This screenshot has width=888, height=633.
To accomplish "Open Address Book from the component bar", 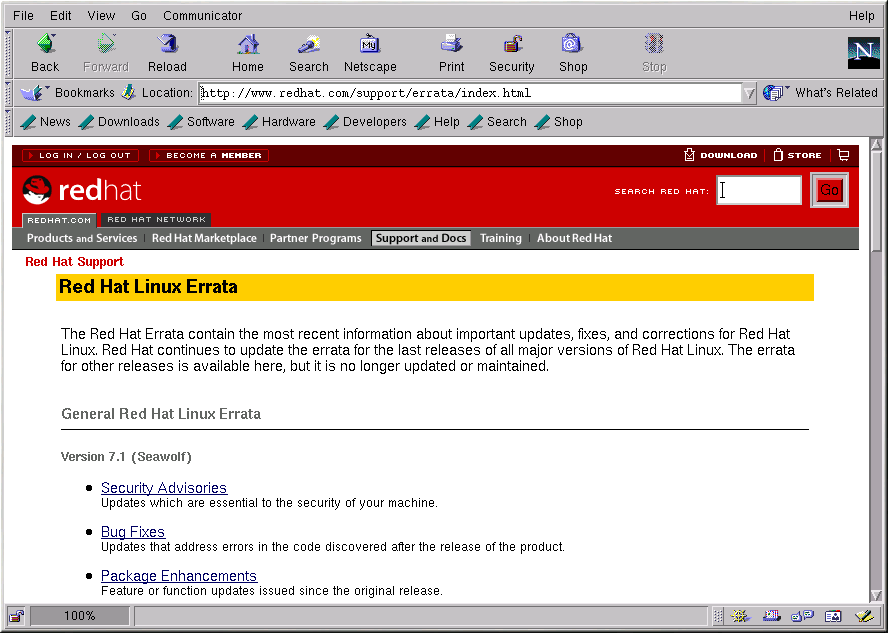I will coord(833,616).
